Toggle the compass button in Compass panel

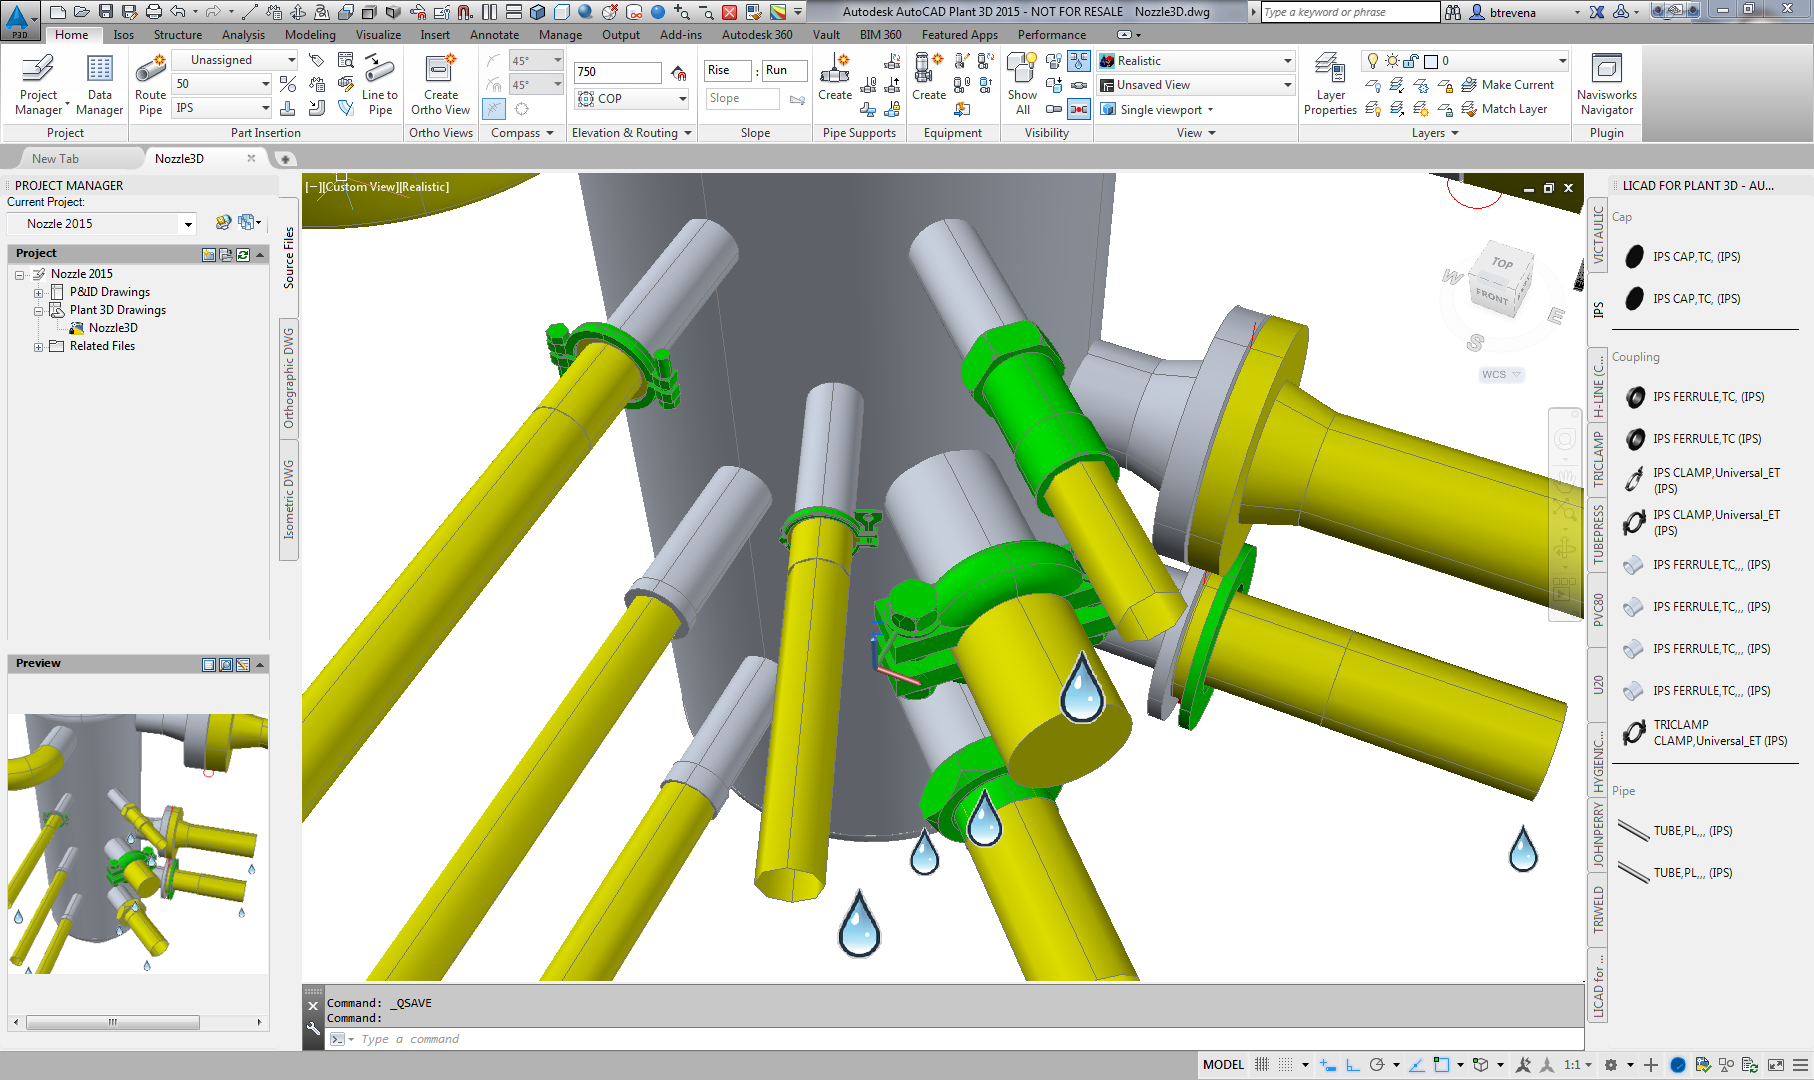(x=494, y=109)
